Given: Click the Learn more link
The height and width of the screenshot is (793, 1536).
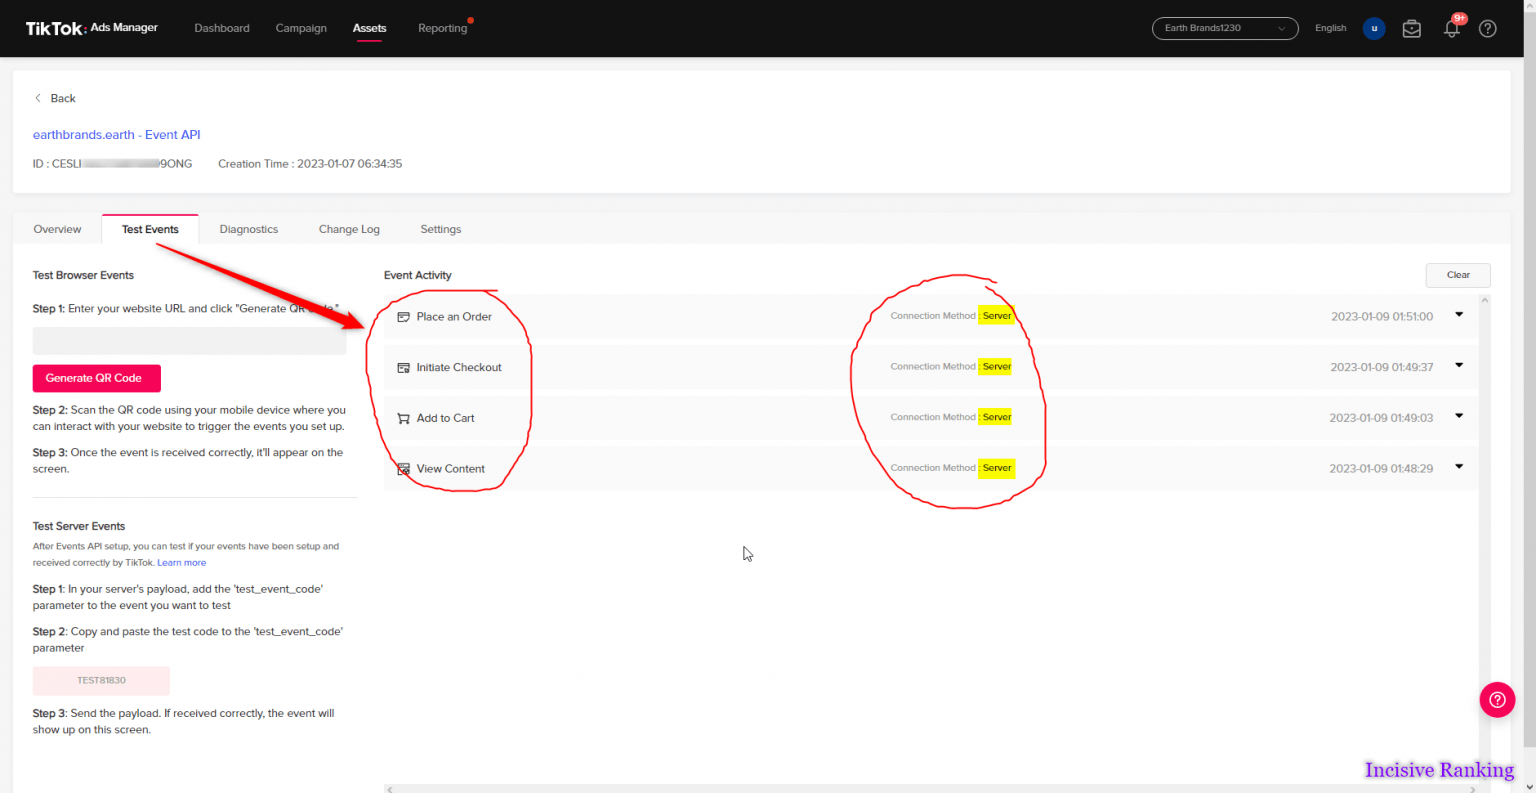Looking at the screenshot, I should [181, 563].
